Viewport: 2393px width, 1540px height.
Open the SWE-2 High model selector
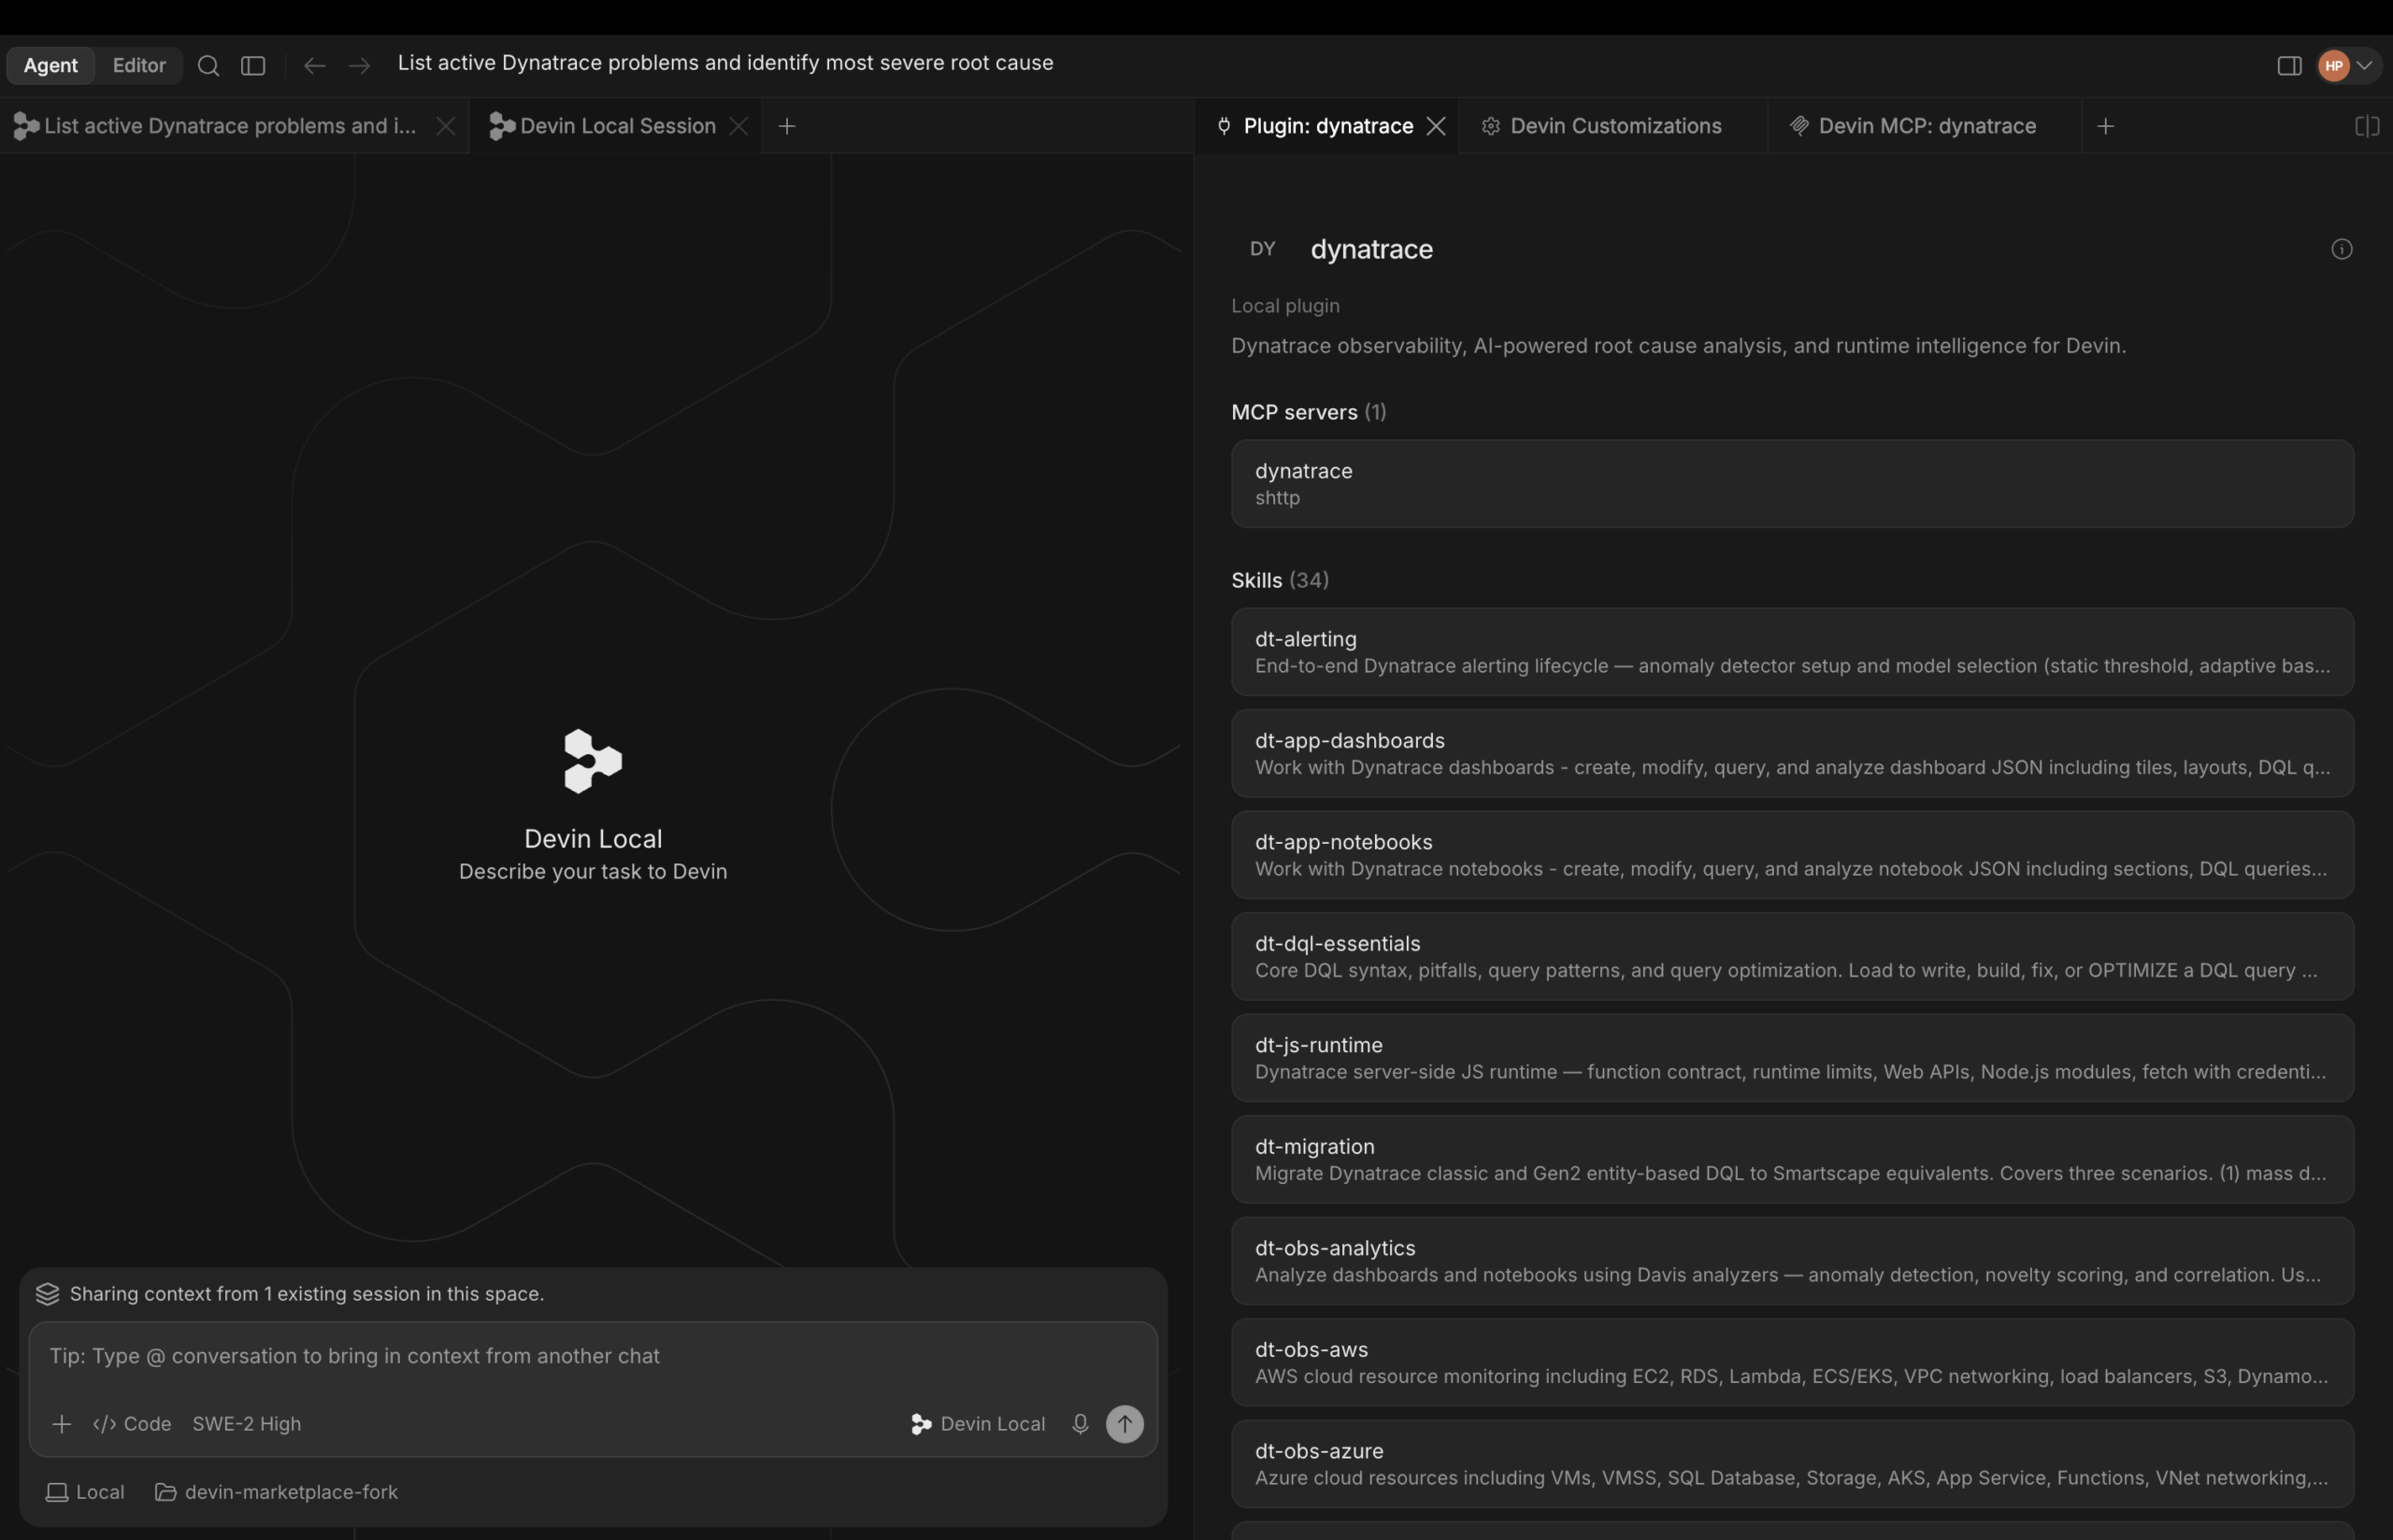pos(246,1424)
